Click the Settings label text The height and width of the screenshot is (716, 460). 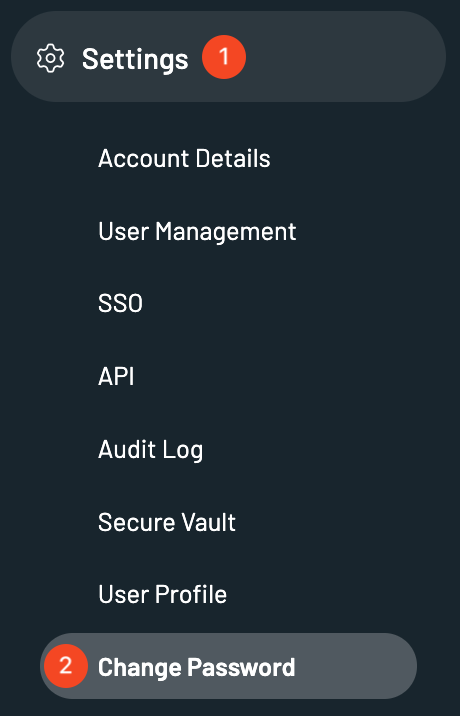(135, 59)
